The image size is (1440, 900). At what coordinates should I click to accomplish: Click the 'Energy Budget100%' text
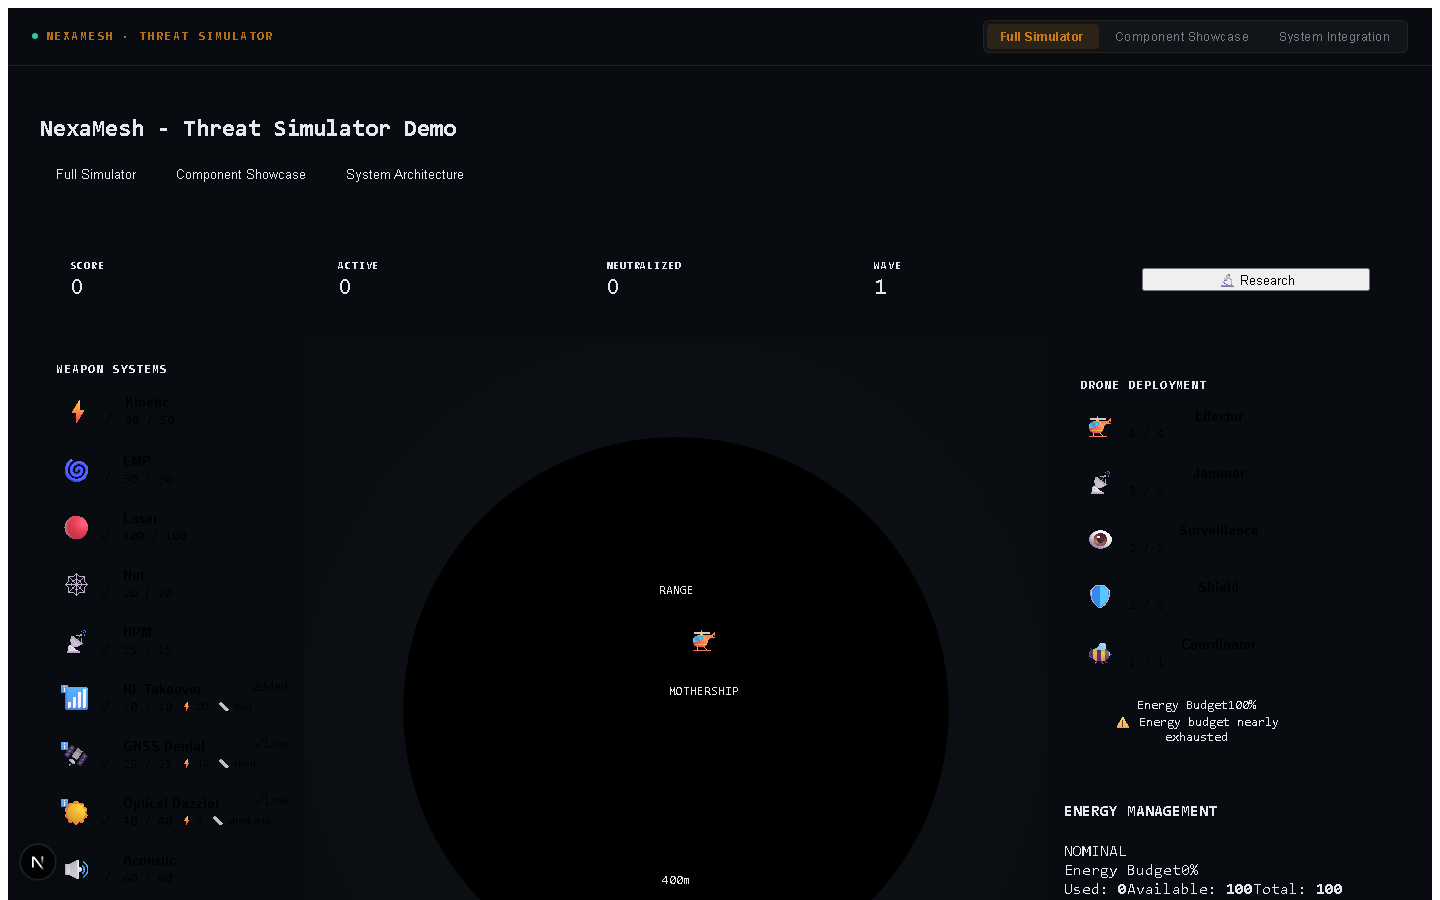[1196, 705]
